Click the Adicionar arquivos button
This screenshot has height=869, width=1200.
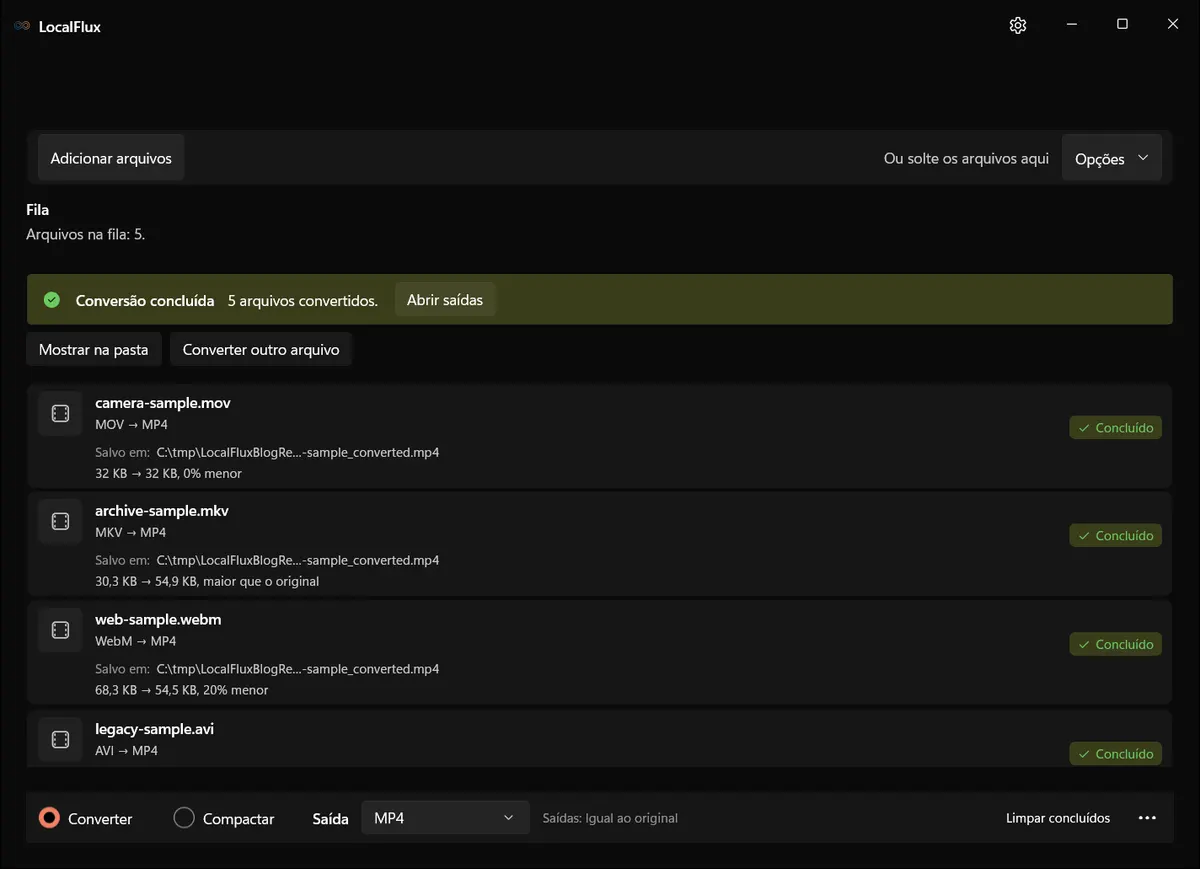point(111,158)
